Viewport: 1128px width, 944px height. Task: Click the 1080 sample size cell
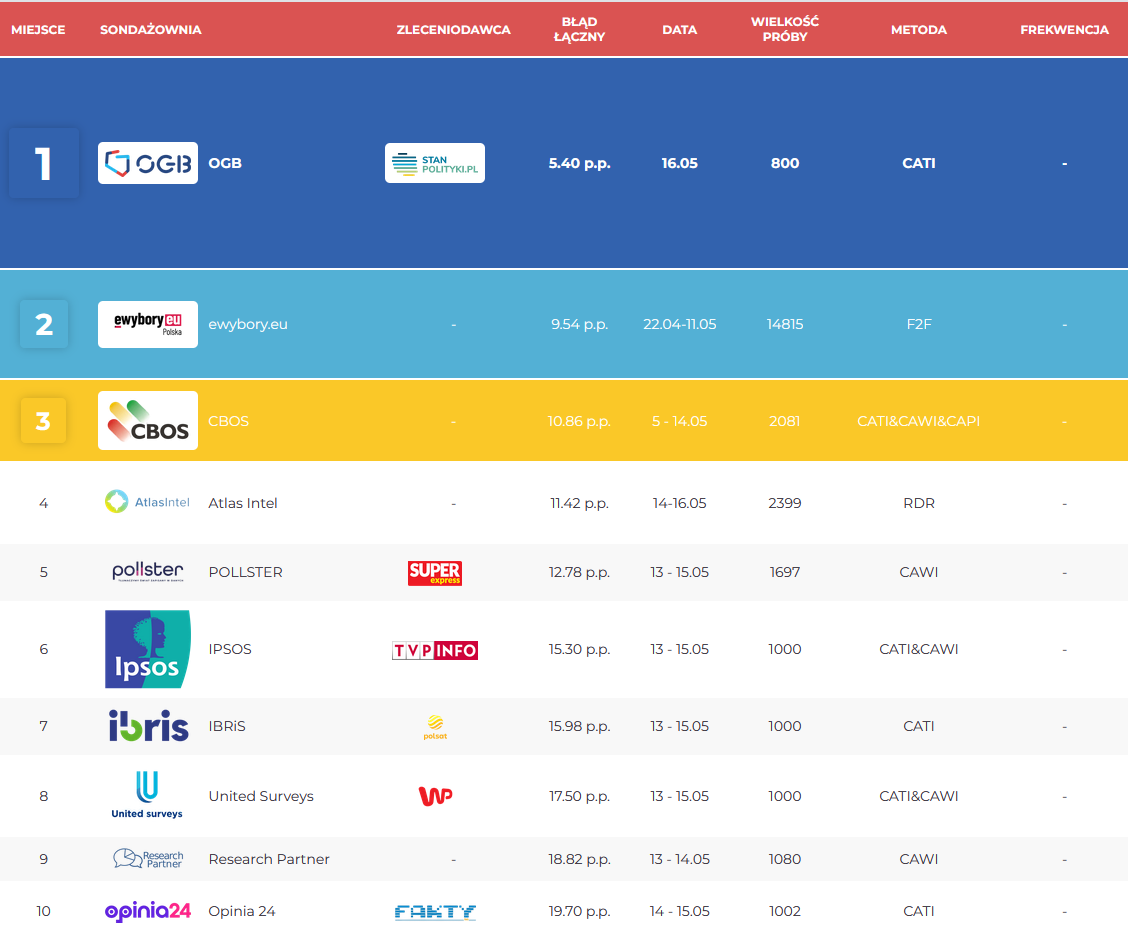tap(785, 859)
